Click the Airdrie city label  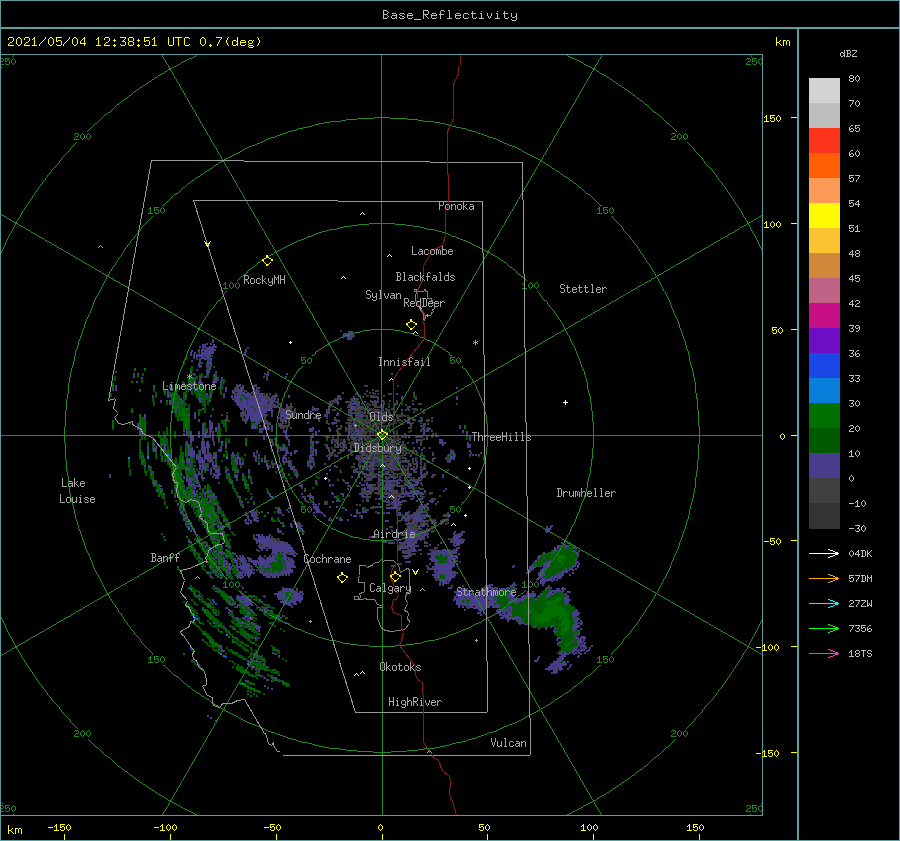pos(394,534)
